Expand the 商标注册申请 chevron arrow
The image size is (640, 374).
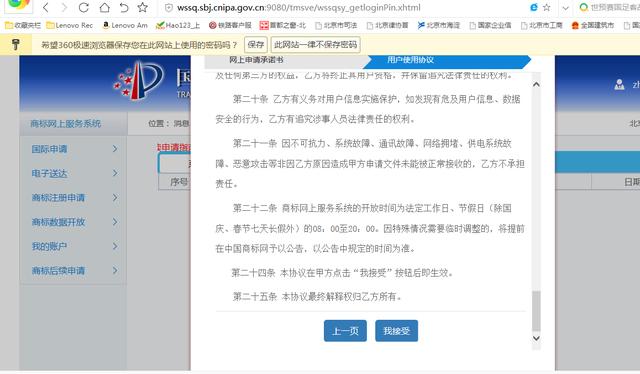pyautogui.click(x=115, y=198)
